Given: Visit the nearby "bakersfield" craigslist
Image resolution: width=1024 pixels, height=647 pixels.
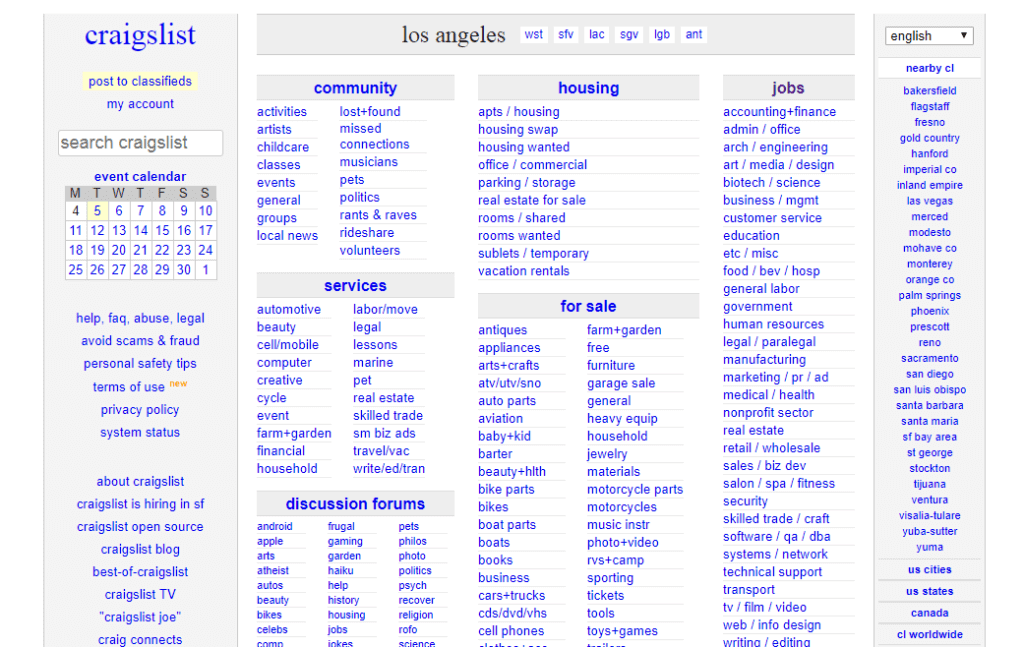Looking at the screenshot, I should pyautogui.click(x=928, y=90).
